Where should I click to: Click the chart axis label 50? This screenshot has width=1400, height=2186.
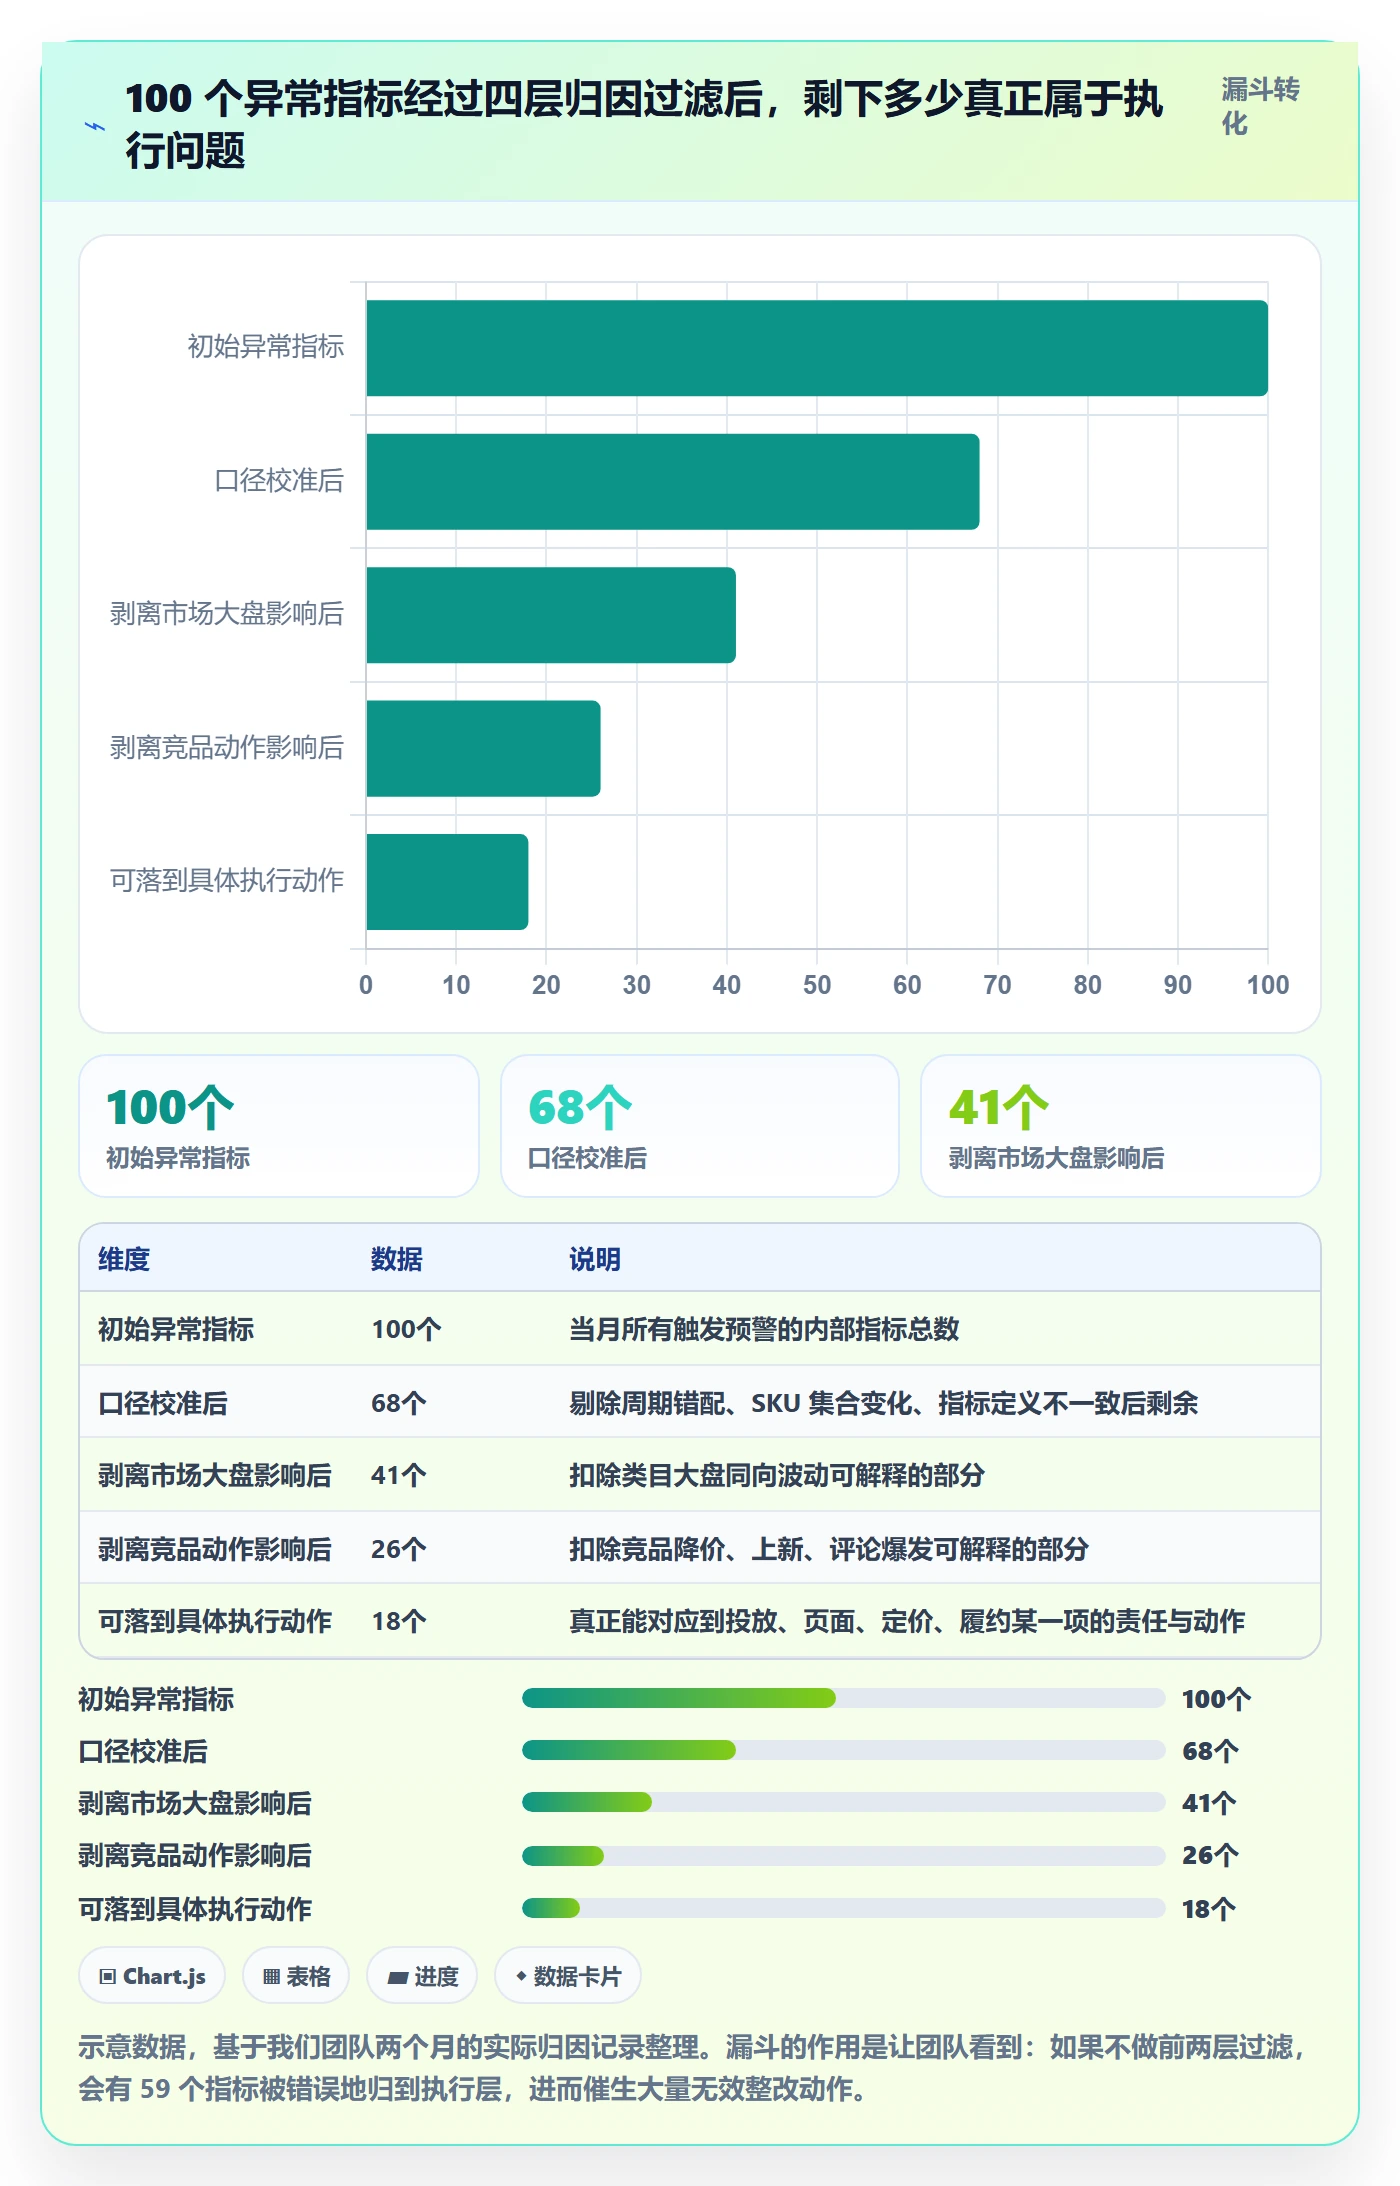[817, 985]
